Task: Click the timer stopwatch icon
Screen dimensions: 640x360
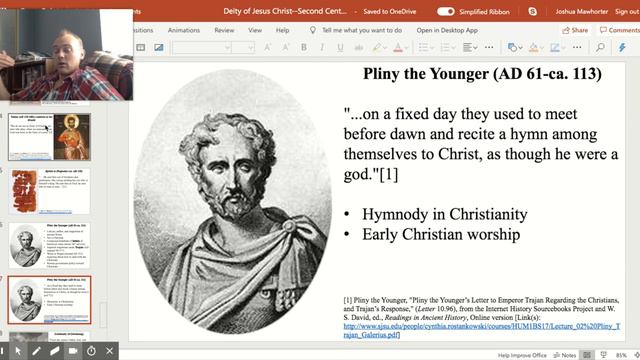Action: (x=91, y=351)
